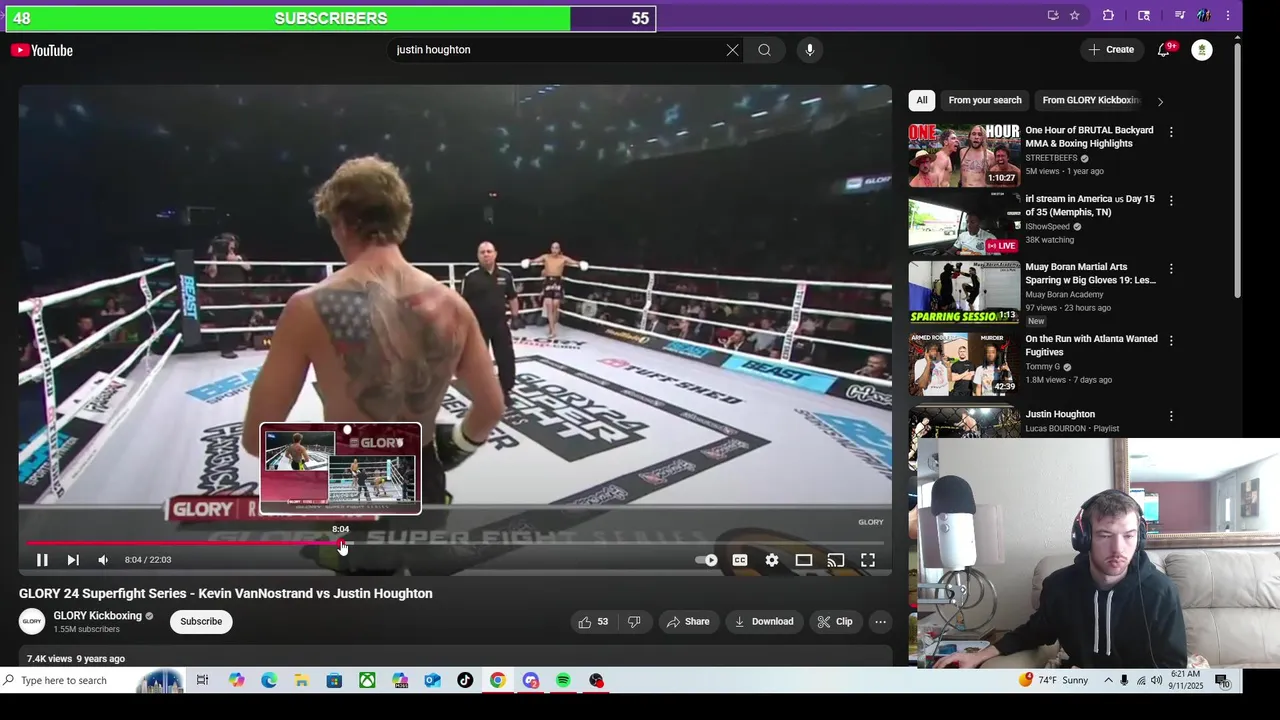
Task: Open Spotify from taskbar
Action: (563, 681)
